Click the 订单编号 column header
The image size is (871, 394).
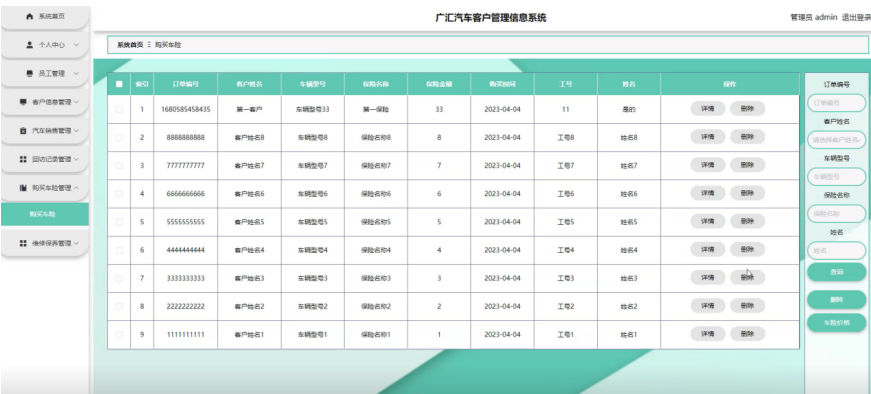(186, 84)
